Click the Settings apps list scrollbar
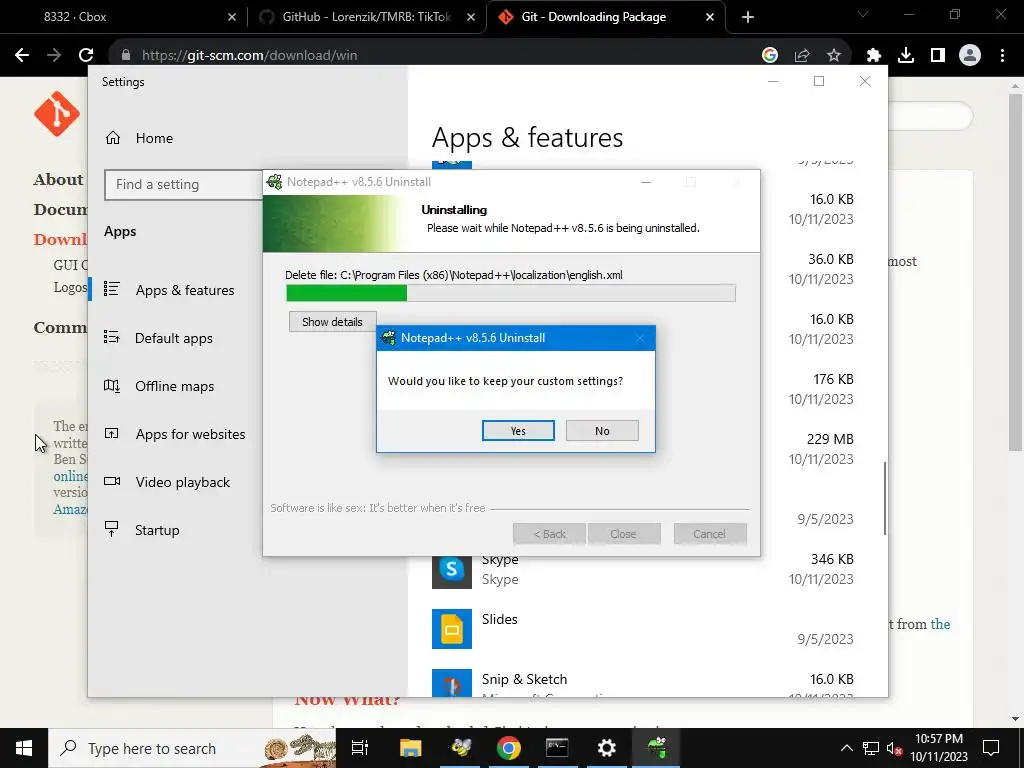This screenshot has height=768, width=1024. pyautogui.click(x=885, y=498)
